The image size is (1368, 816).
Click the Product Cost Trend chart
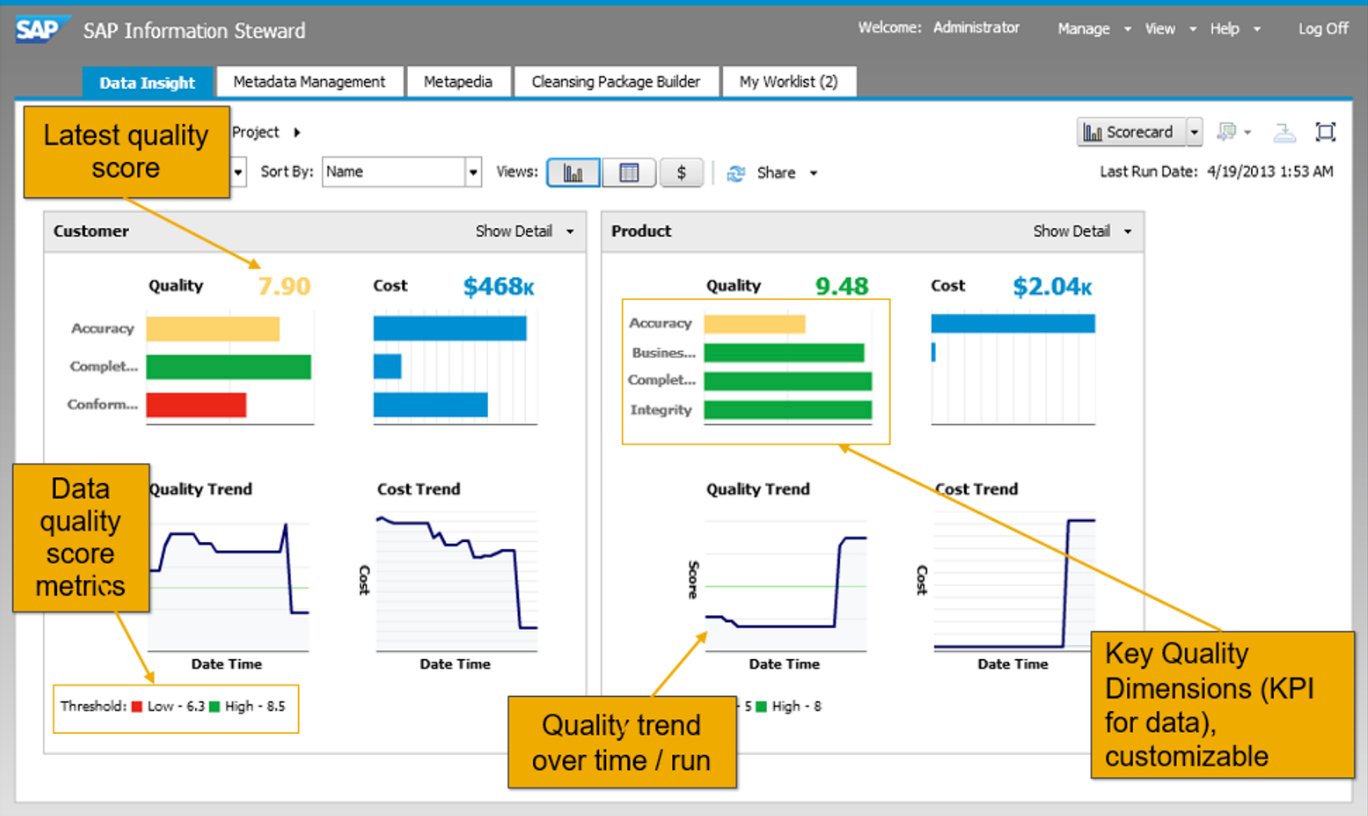[x=1014, y=581]
